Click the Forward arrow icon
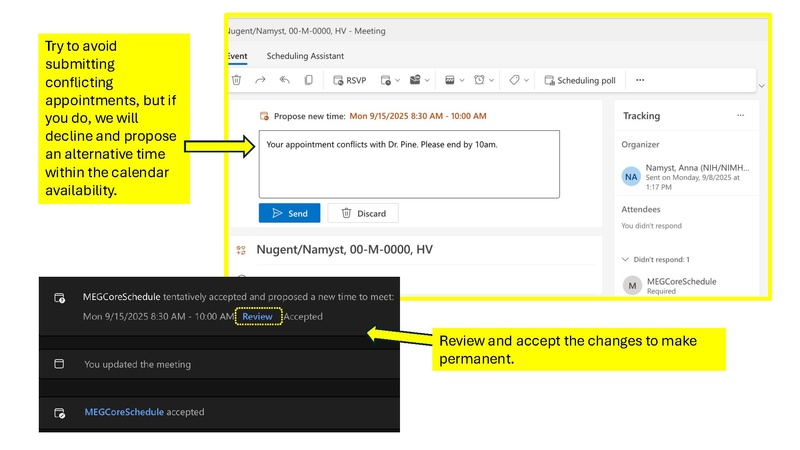Viewport: 800px width, 450px height. tap(261, 80)
